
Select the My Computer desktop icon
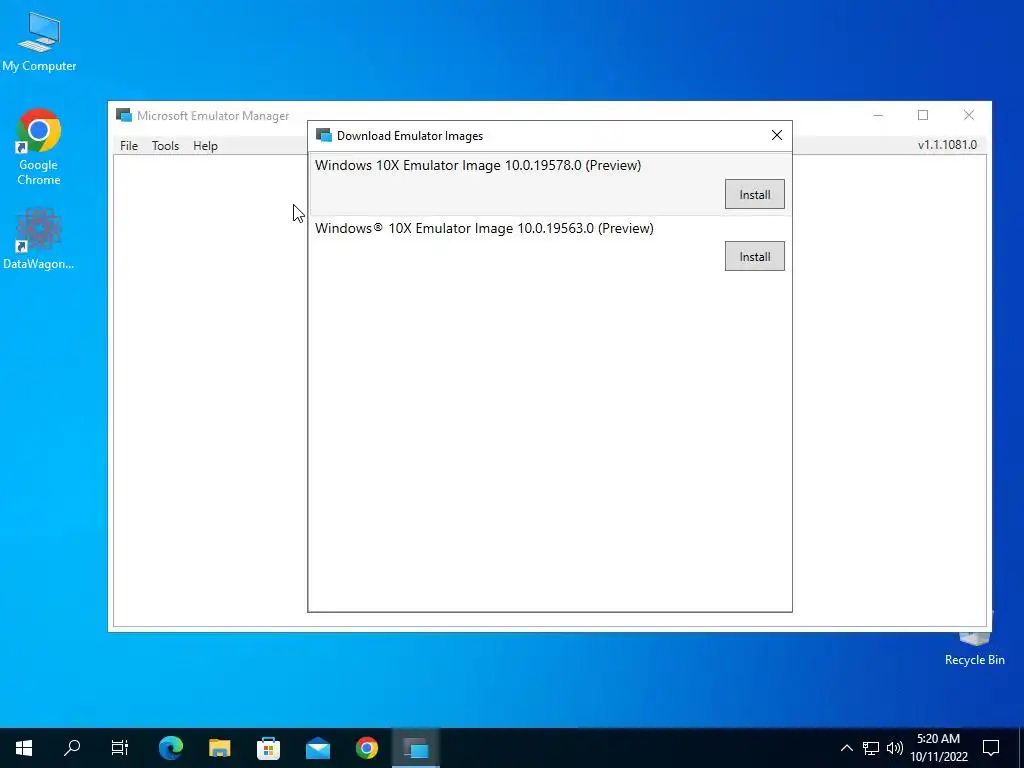pos(39,42)
